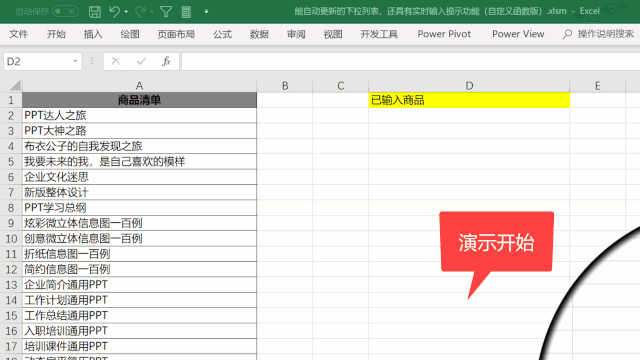Click the Save icon in quick access toolbar
Screen dimensions: 640x360
pos(95,12)
